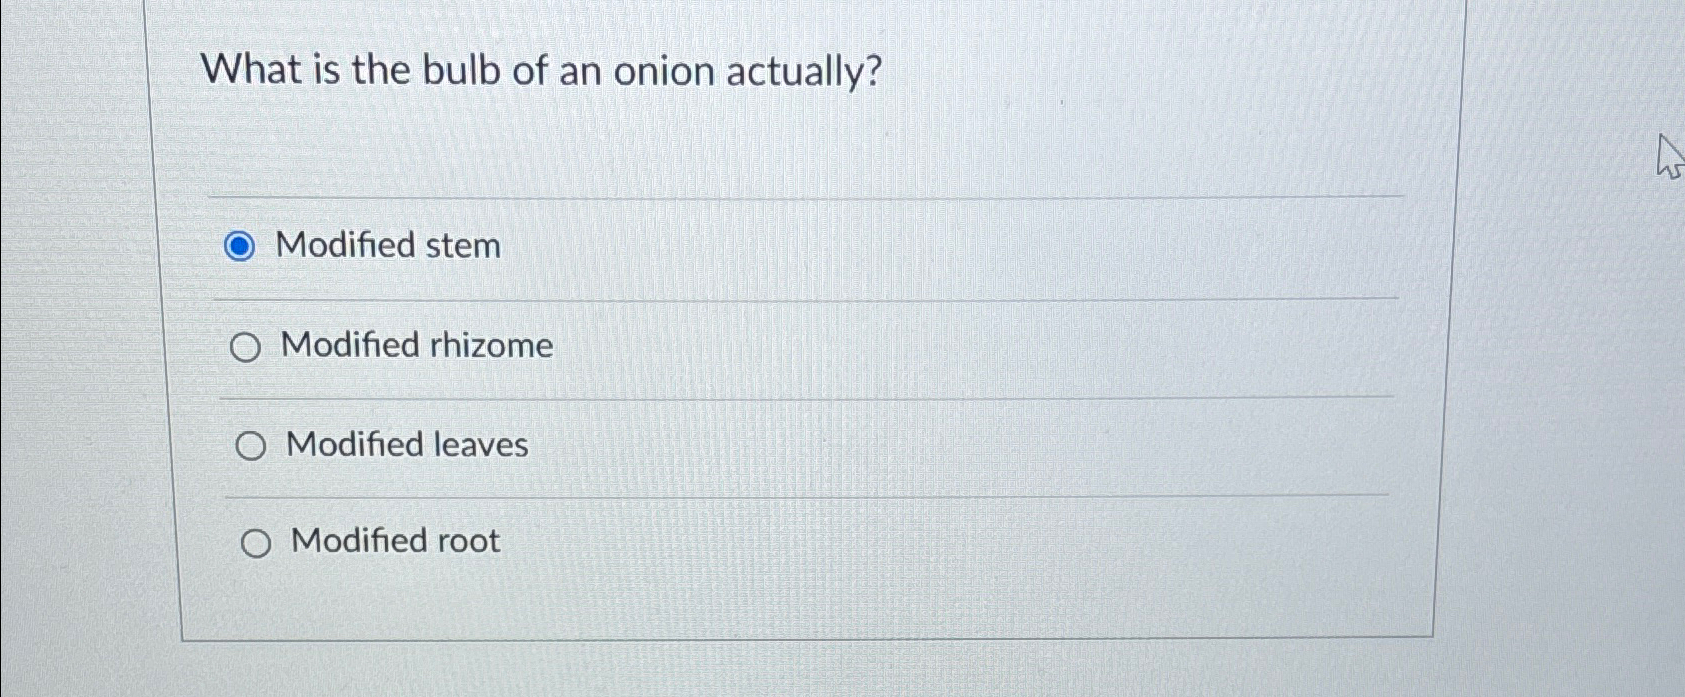Click the question title about onion bulbs
Viewport: 1685px width, 697px height.
[541, 69]
